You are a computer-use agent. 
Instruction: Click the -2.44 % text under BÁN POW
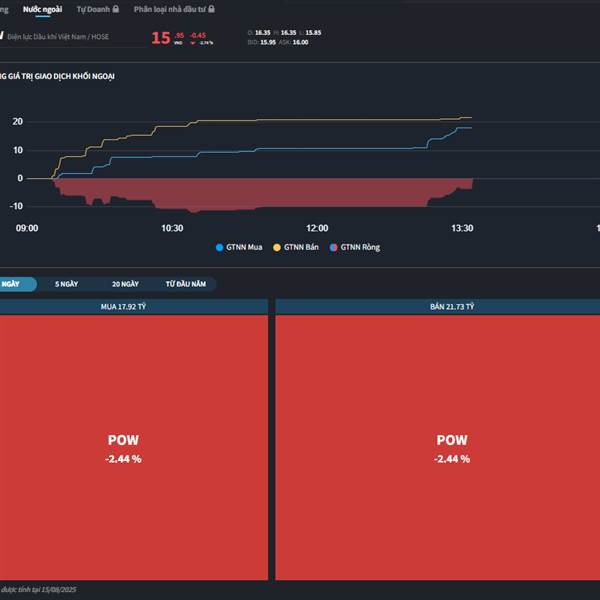452,459
